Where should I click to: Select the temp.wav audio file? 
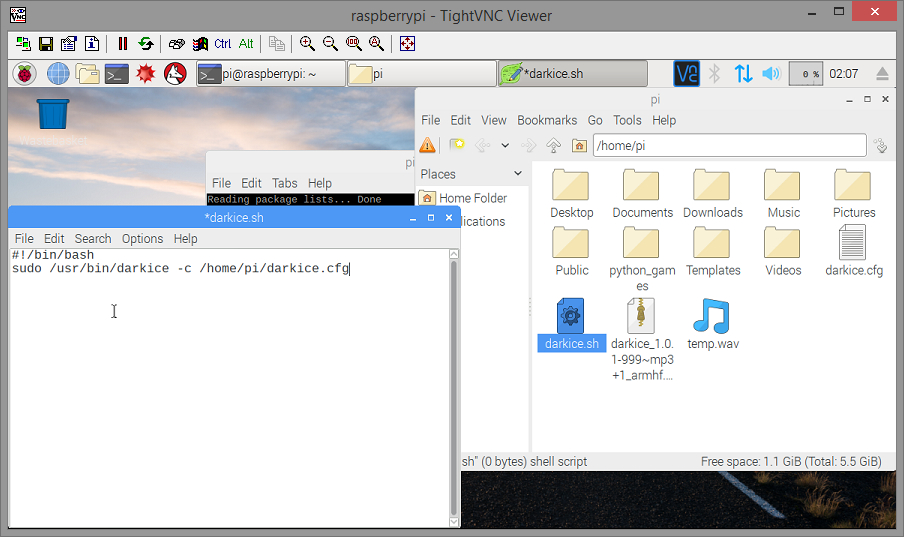713,324
